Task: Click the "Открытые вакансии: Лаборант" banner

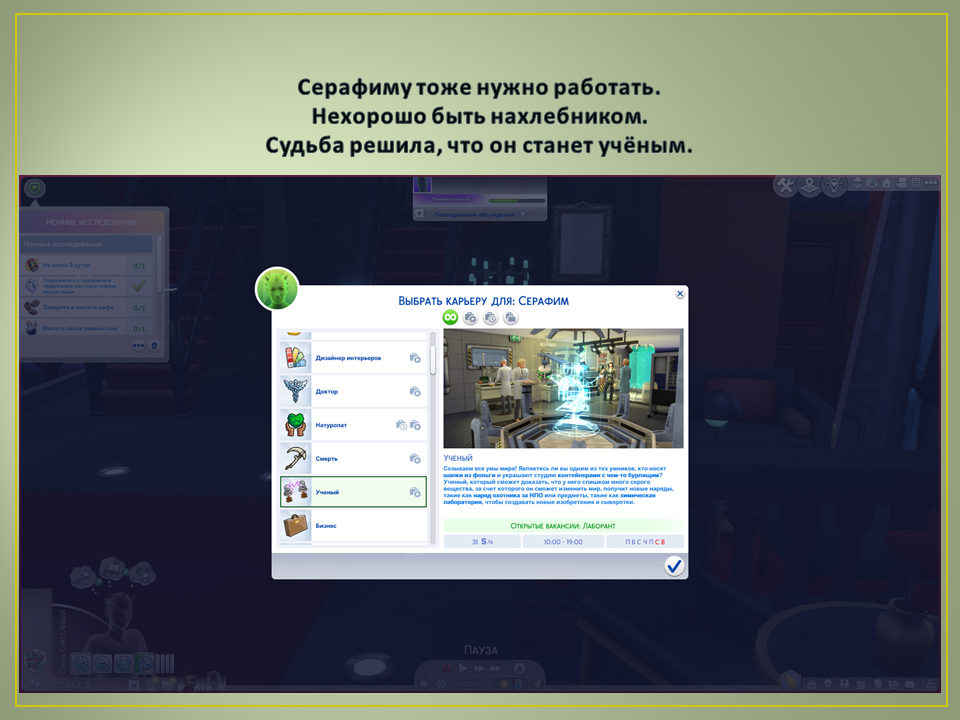Action: 563,526
